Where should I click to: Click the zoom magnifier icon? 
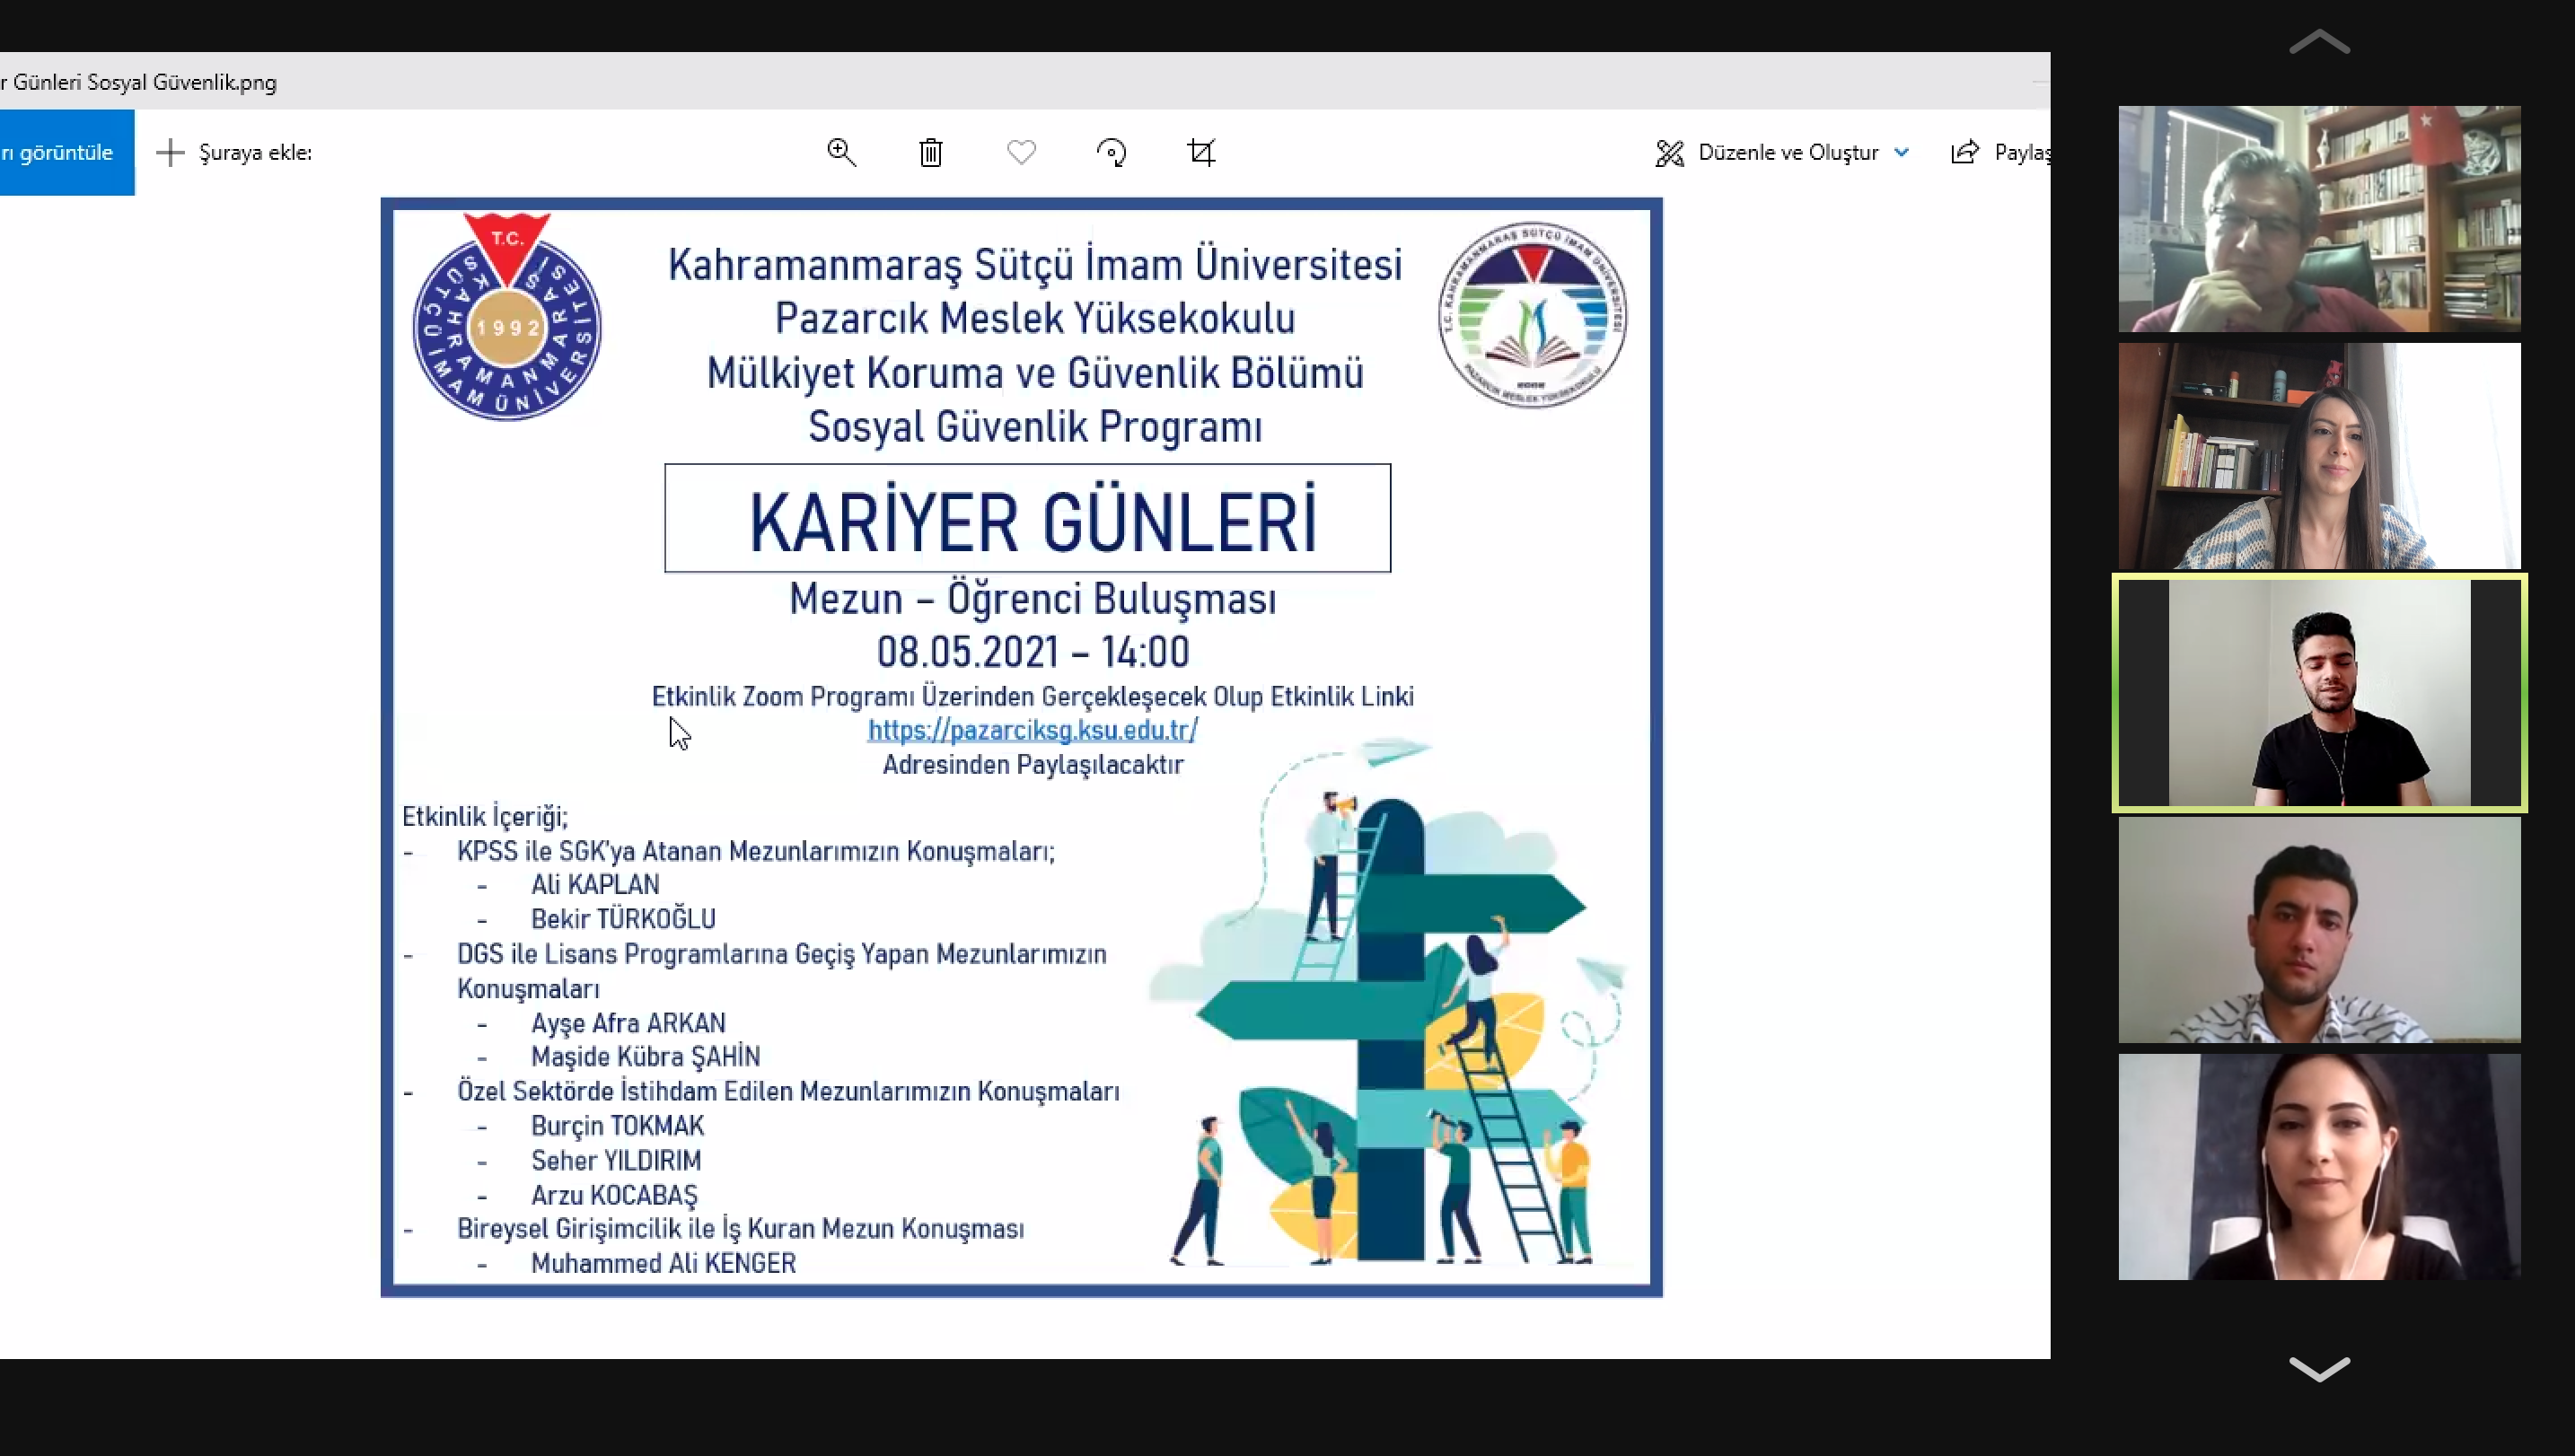coord(841,152)
